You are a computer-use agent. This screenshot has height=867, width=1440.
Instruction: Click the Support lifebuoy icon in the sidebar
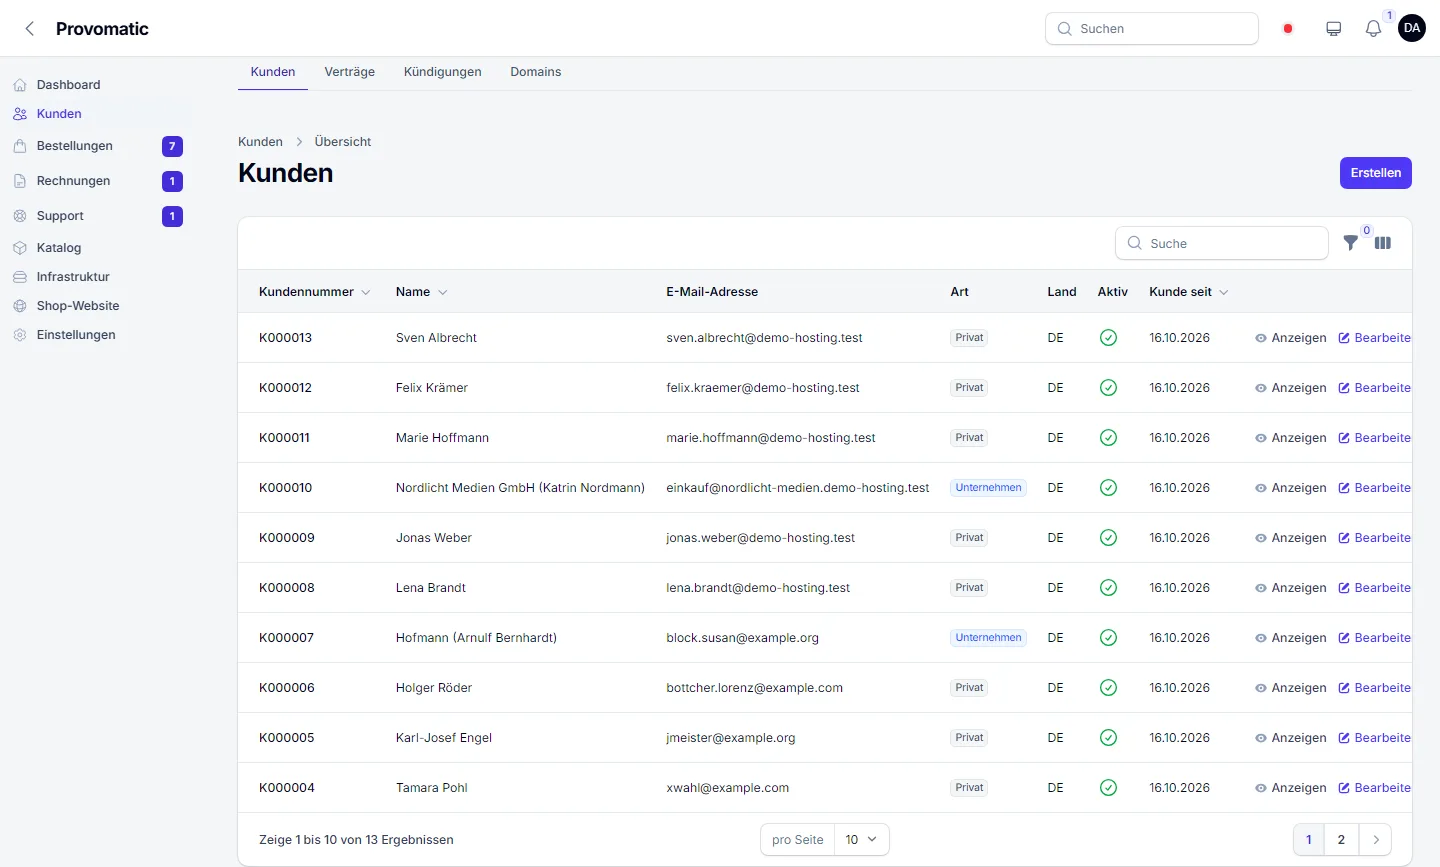(20, 216)
